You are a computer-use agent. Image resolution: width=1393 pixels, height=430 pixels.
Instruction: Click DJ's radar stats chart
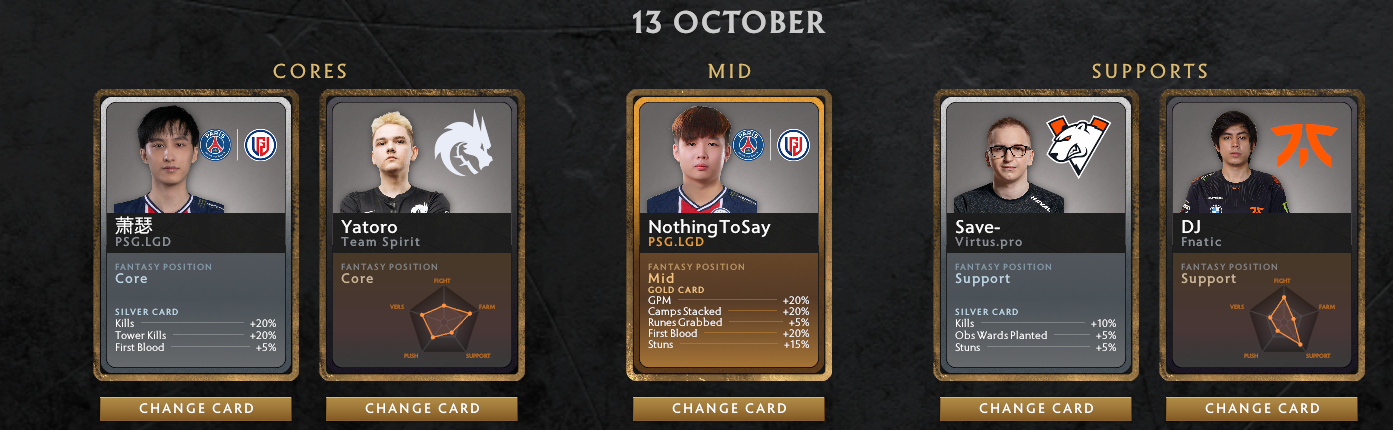coord(1281,319)
